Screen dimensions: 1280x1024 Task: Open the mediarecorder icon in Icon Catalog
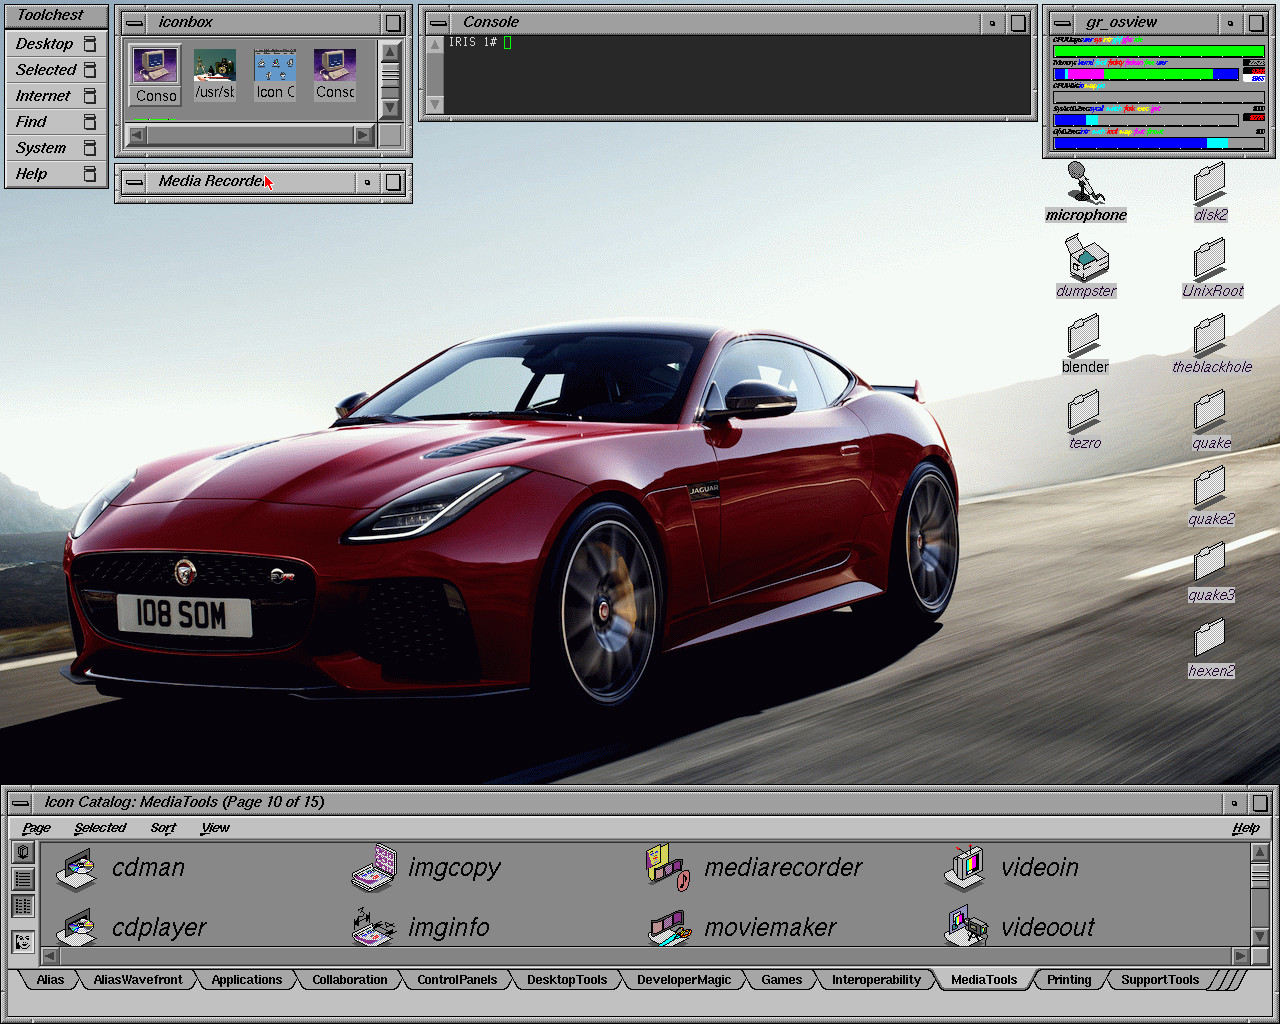[x=667, y=867]
